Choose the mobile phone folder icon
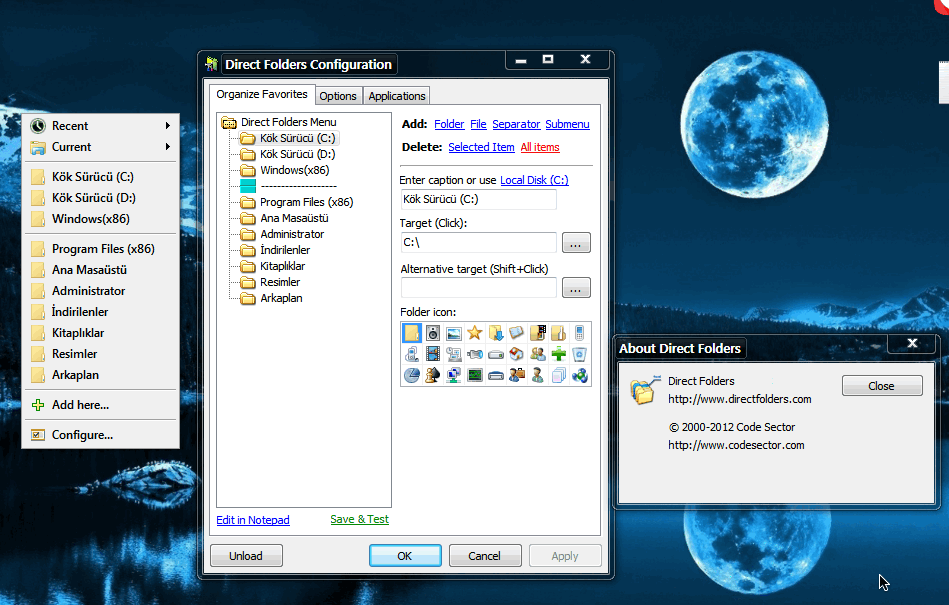The height and width of the screenshot is (605, 949). 579,333
